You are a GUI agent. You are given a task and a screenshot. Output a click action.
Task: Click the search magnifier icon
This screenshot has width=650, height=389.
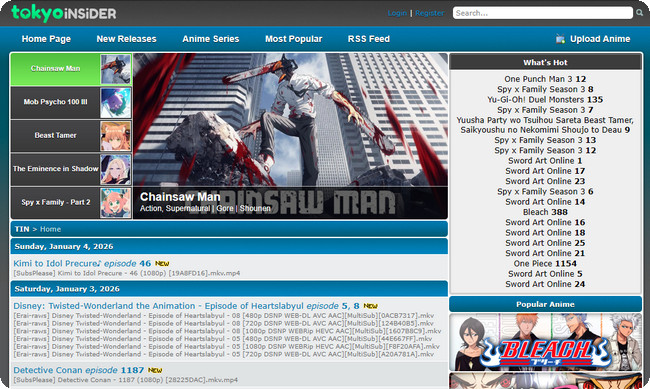640,13
